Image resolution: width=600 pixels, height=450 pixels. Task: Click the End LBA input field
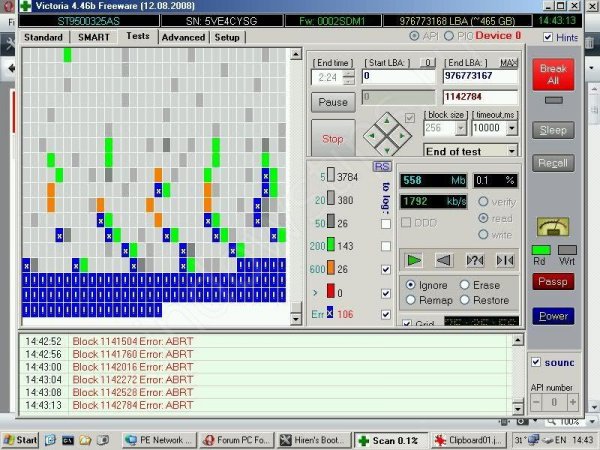[480, 75]
